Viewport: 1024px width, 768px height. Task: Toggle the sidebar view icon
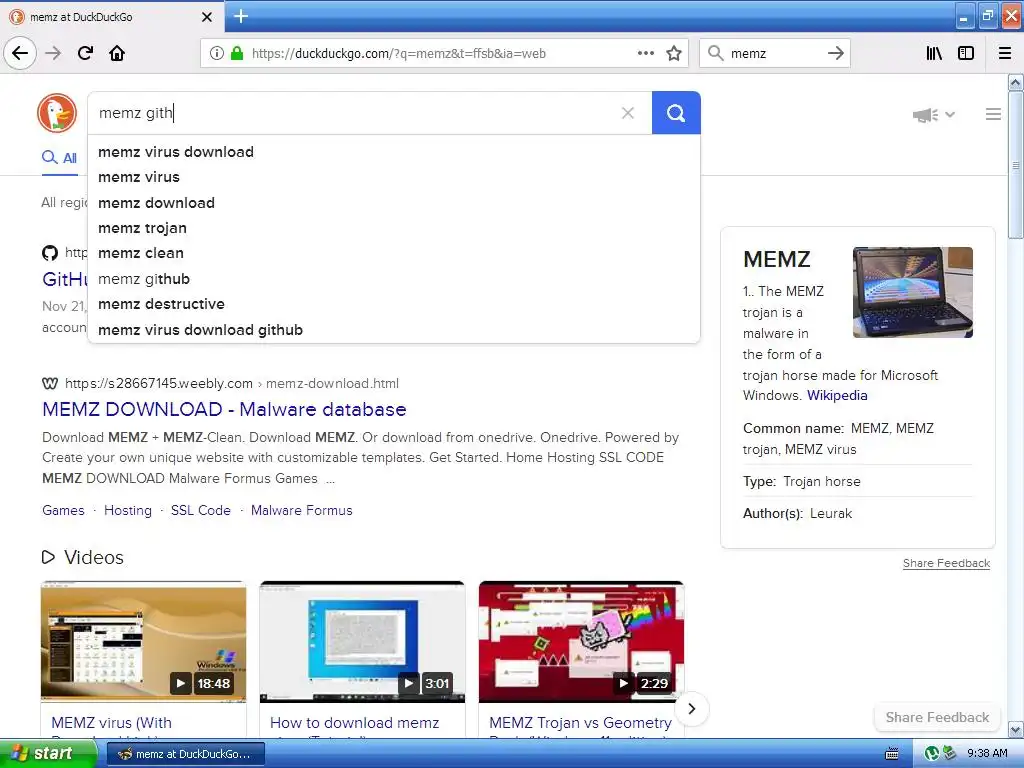(x=966, y=53)
